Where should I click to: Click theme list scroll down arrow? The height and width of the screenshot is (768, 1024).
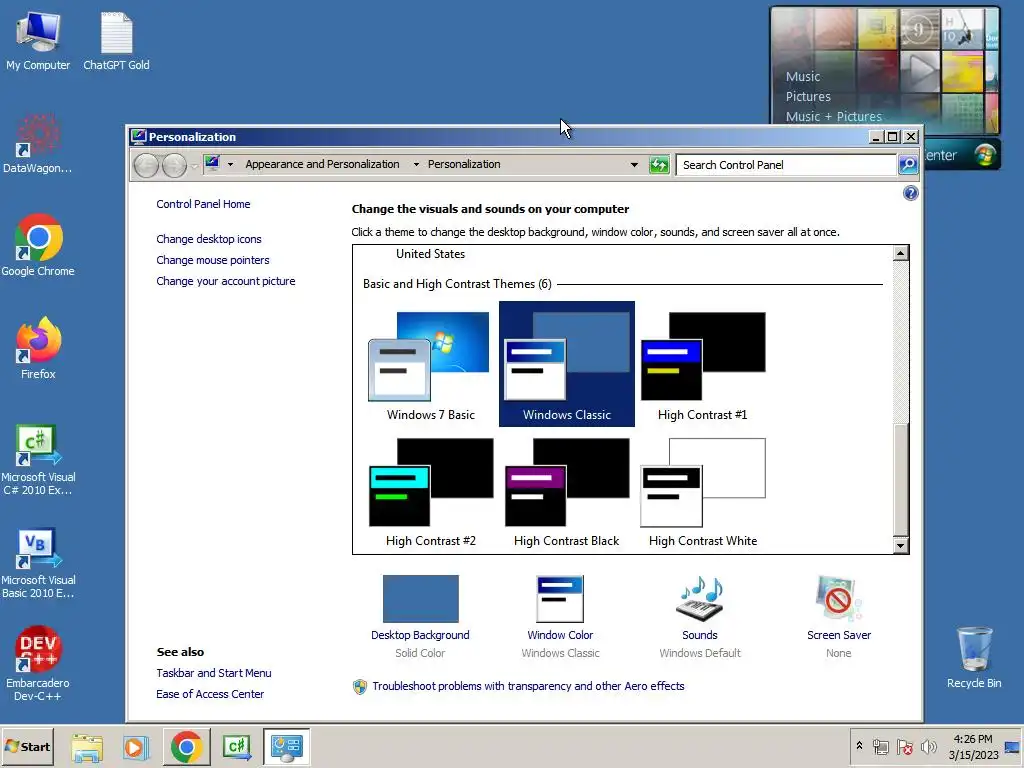coord(901,545)
